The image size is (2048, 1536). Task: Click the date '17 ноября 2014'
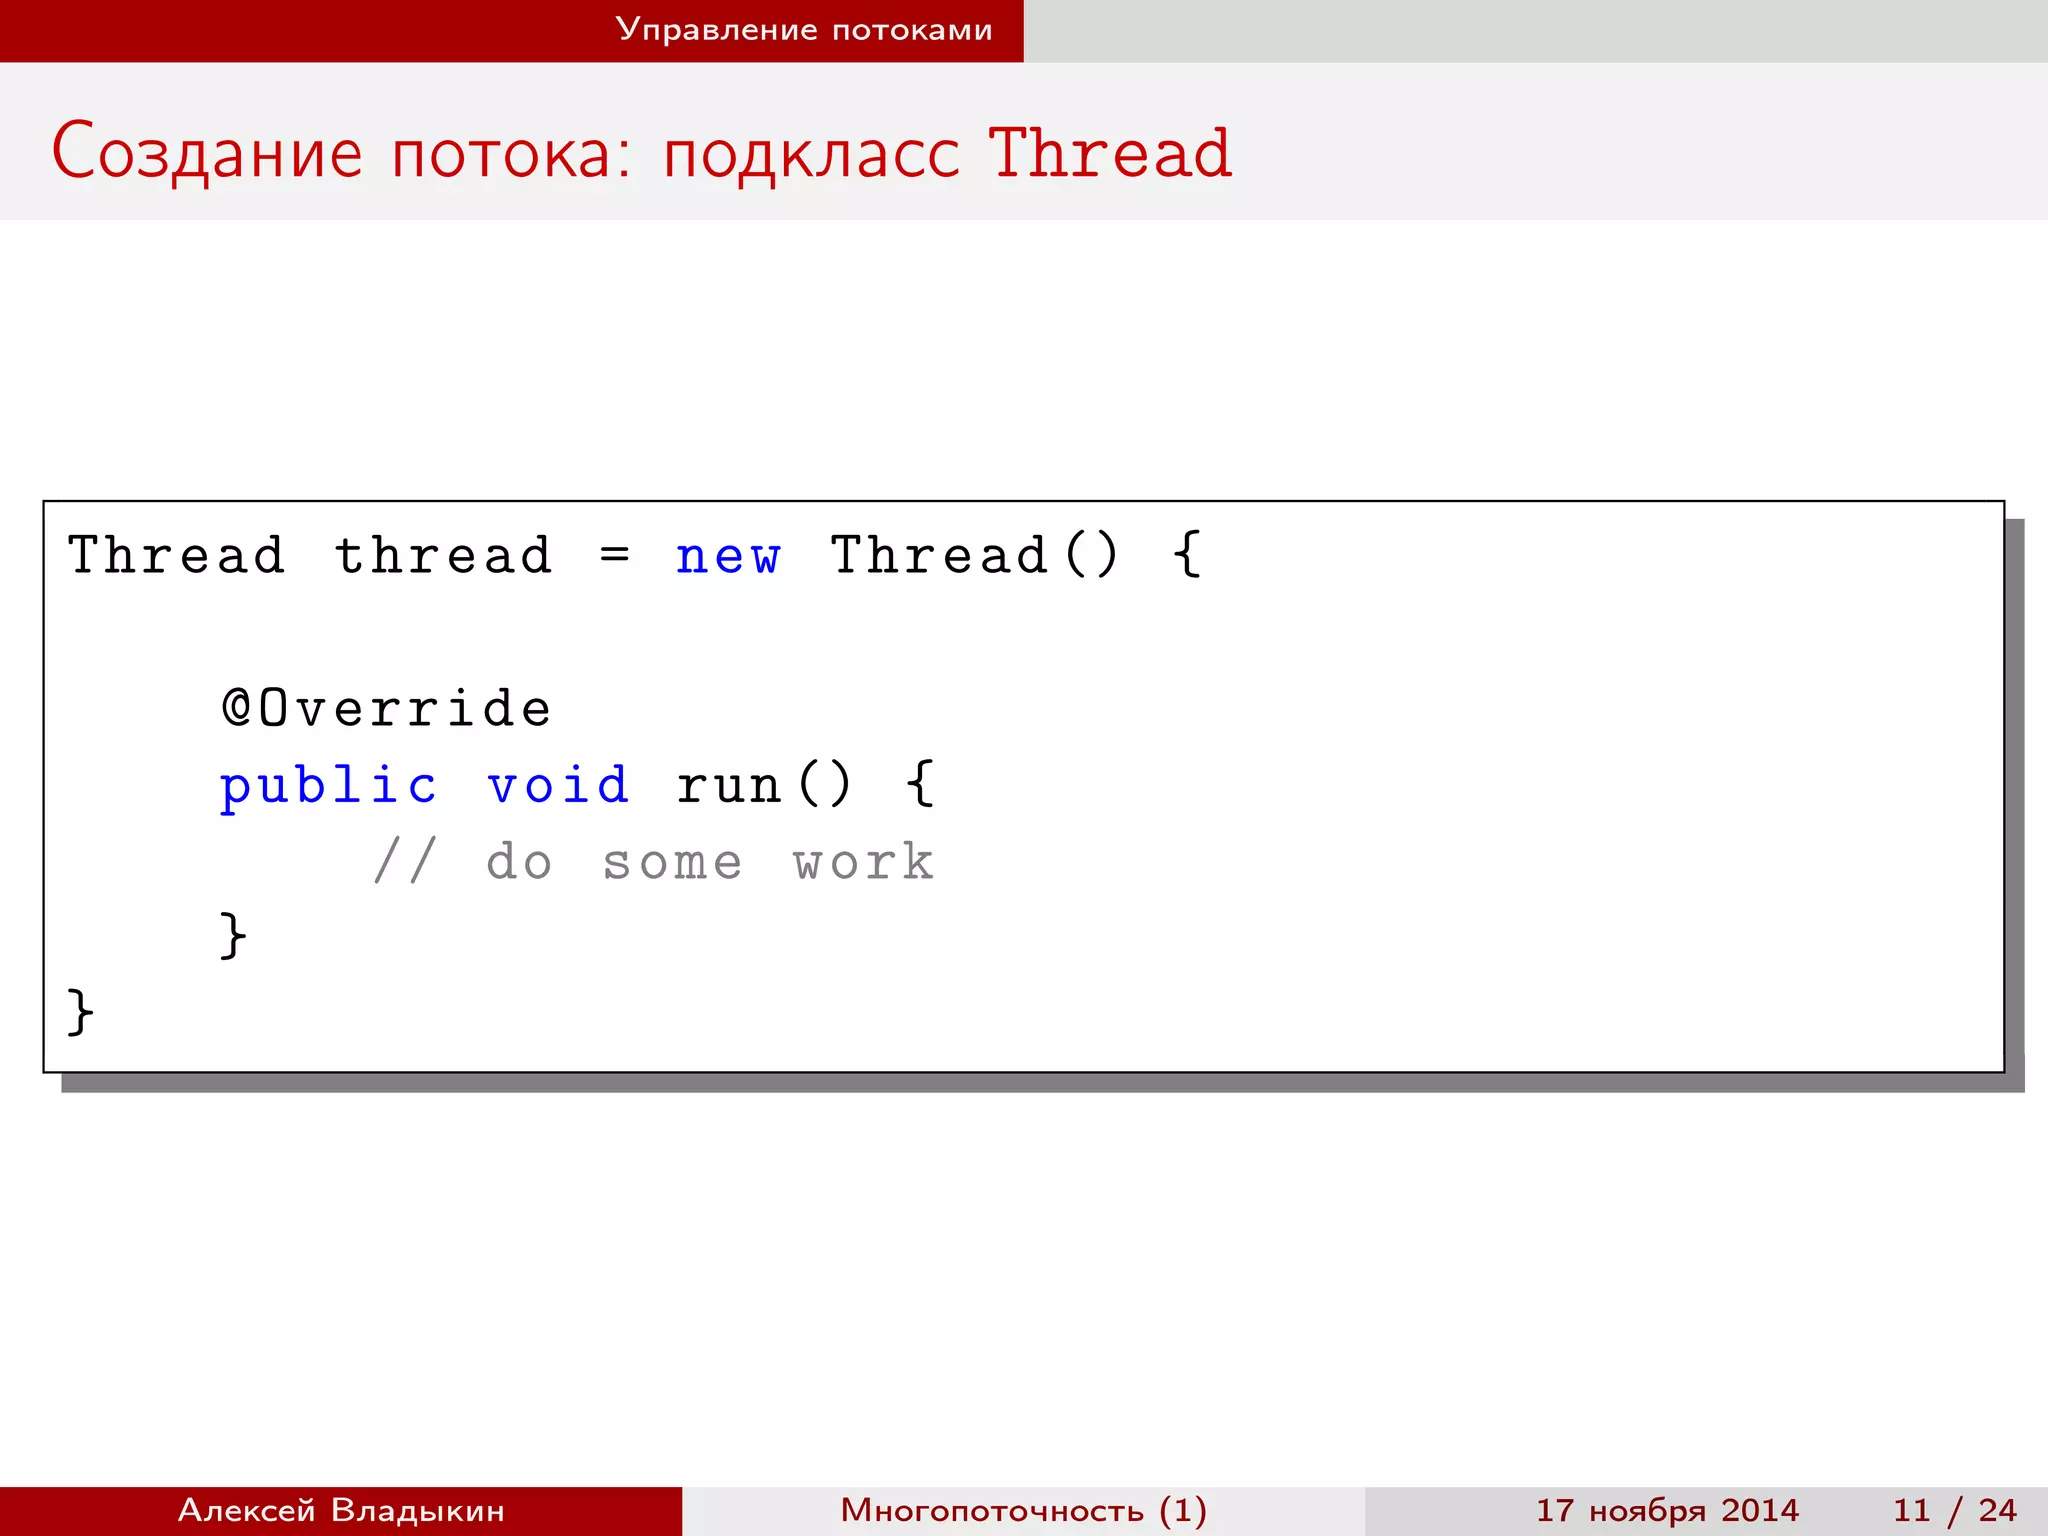tap(1667, 1510)
